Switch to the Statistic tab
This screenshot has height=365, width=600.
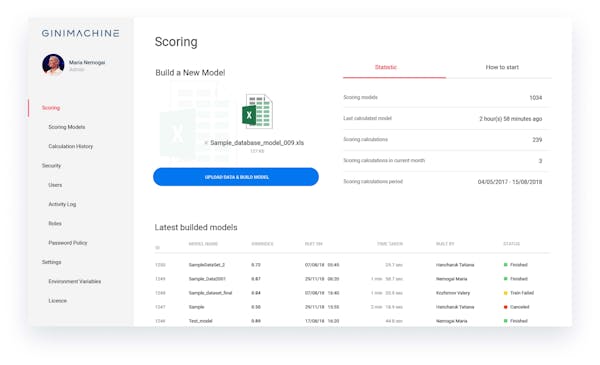pyautogui.click(x=386, y=67)
